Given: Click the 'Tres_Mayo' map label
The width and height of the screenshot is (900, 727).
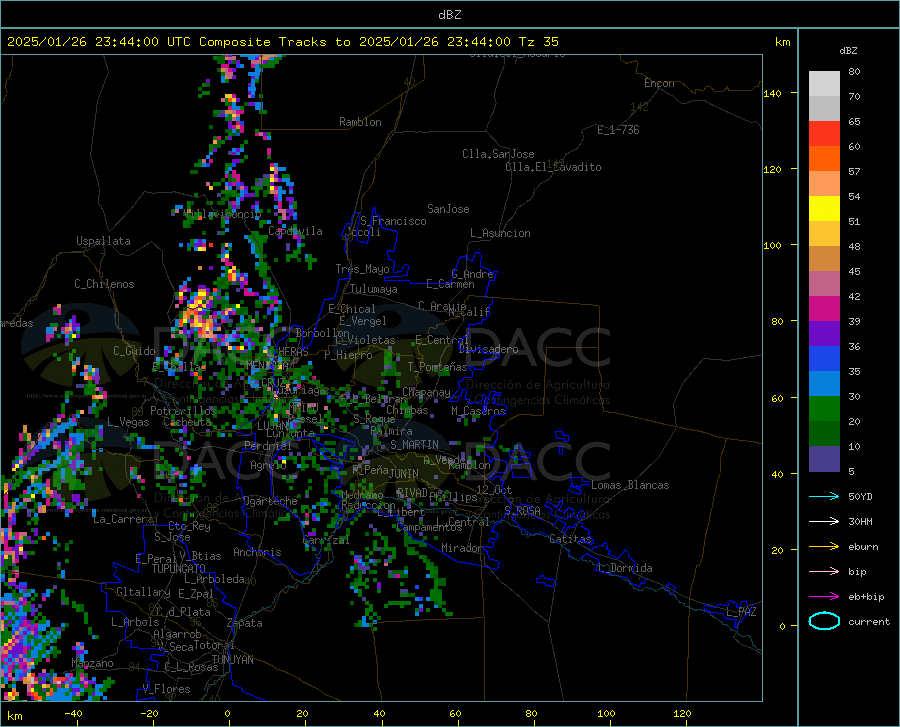Looking at the screenshot, I should [x=362, y=269].
